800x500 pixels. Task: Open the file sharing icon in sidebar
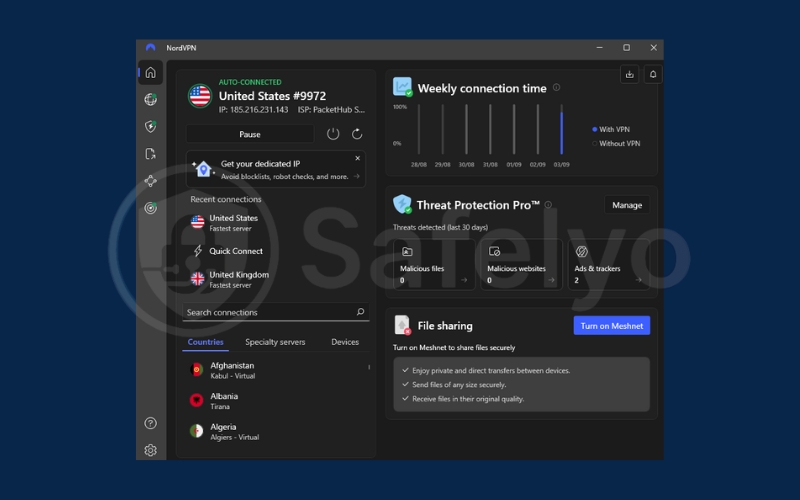tap(151, 154)
